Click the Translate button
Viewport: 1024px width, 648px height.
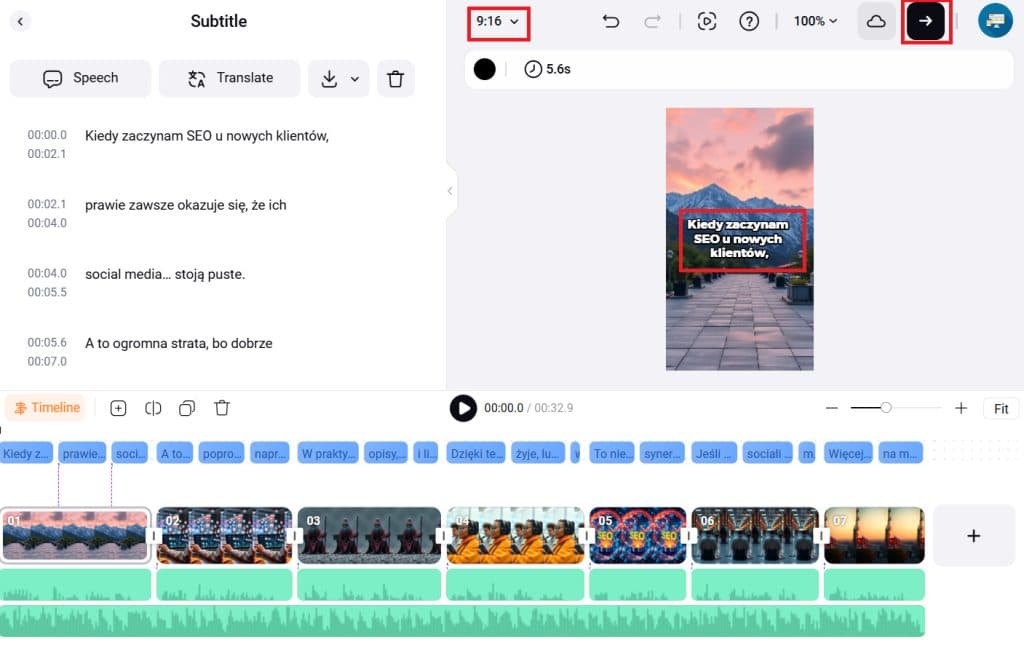point(229,78)
